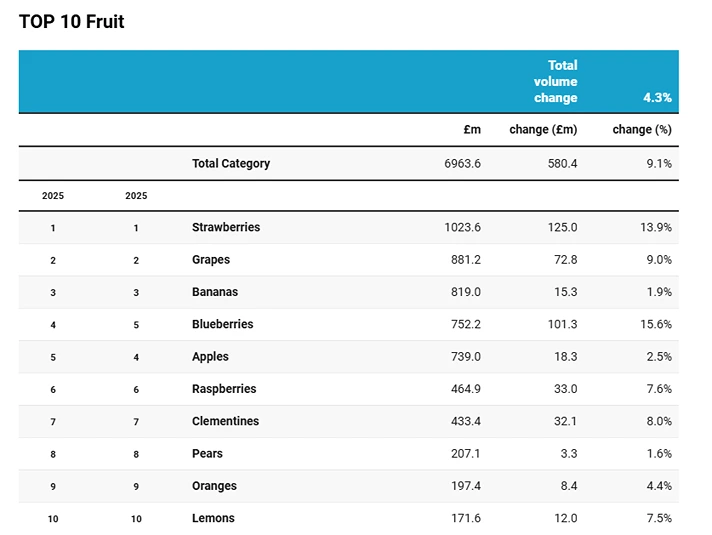
Task: Select the Pears product name
Action: [x=207, y=453]
